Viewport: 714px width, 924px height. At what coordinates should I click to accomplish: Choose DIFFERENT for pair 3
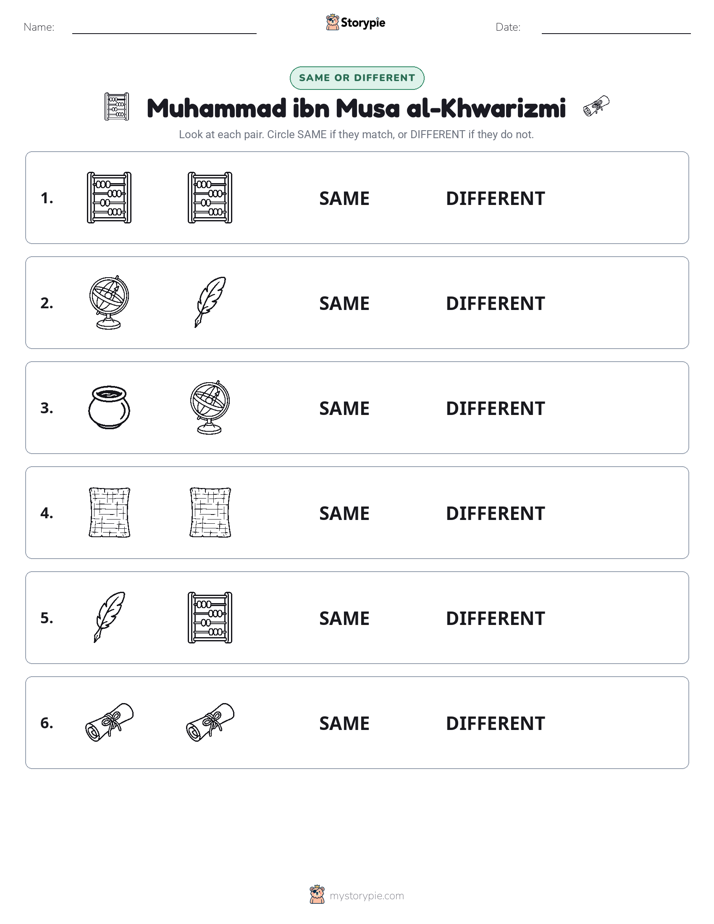click(x=495, y=408)
